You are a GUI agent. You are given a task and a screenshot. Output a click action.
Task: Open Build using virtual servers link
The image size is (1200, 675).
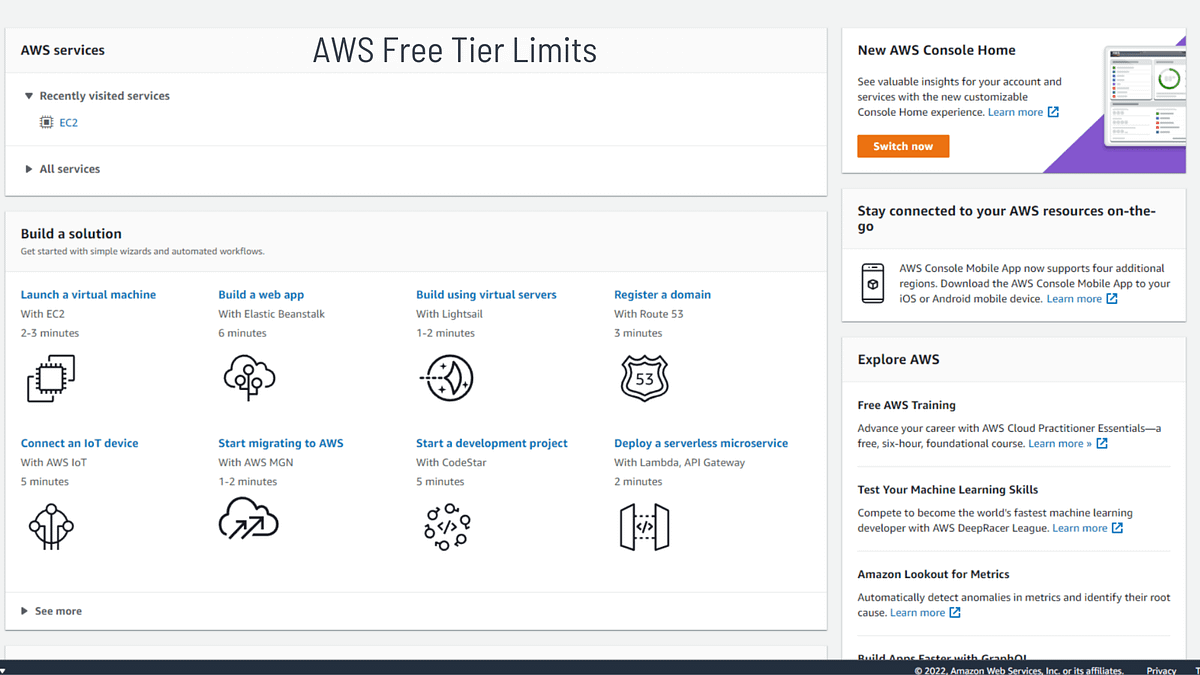tap(486, 295)
